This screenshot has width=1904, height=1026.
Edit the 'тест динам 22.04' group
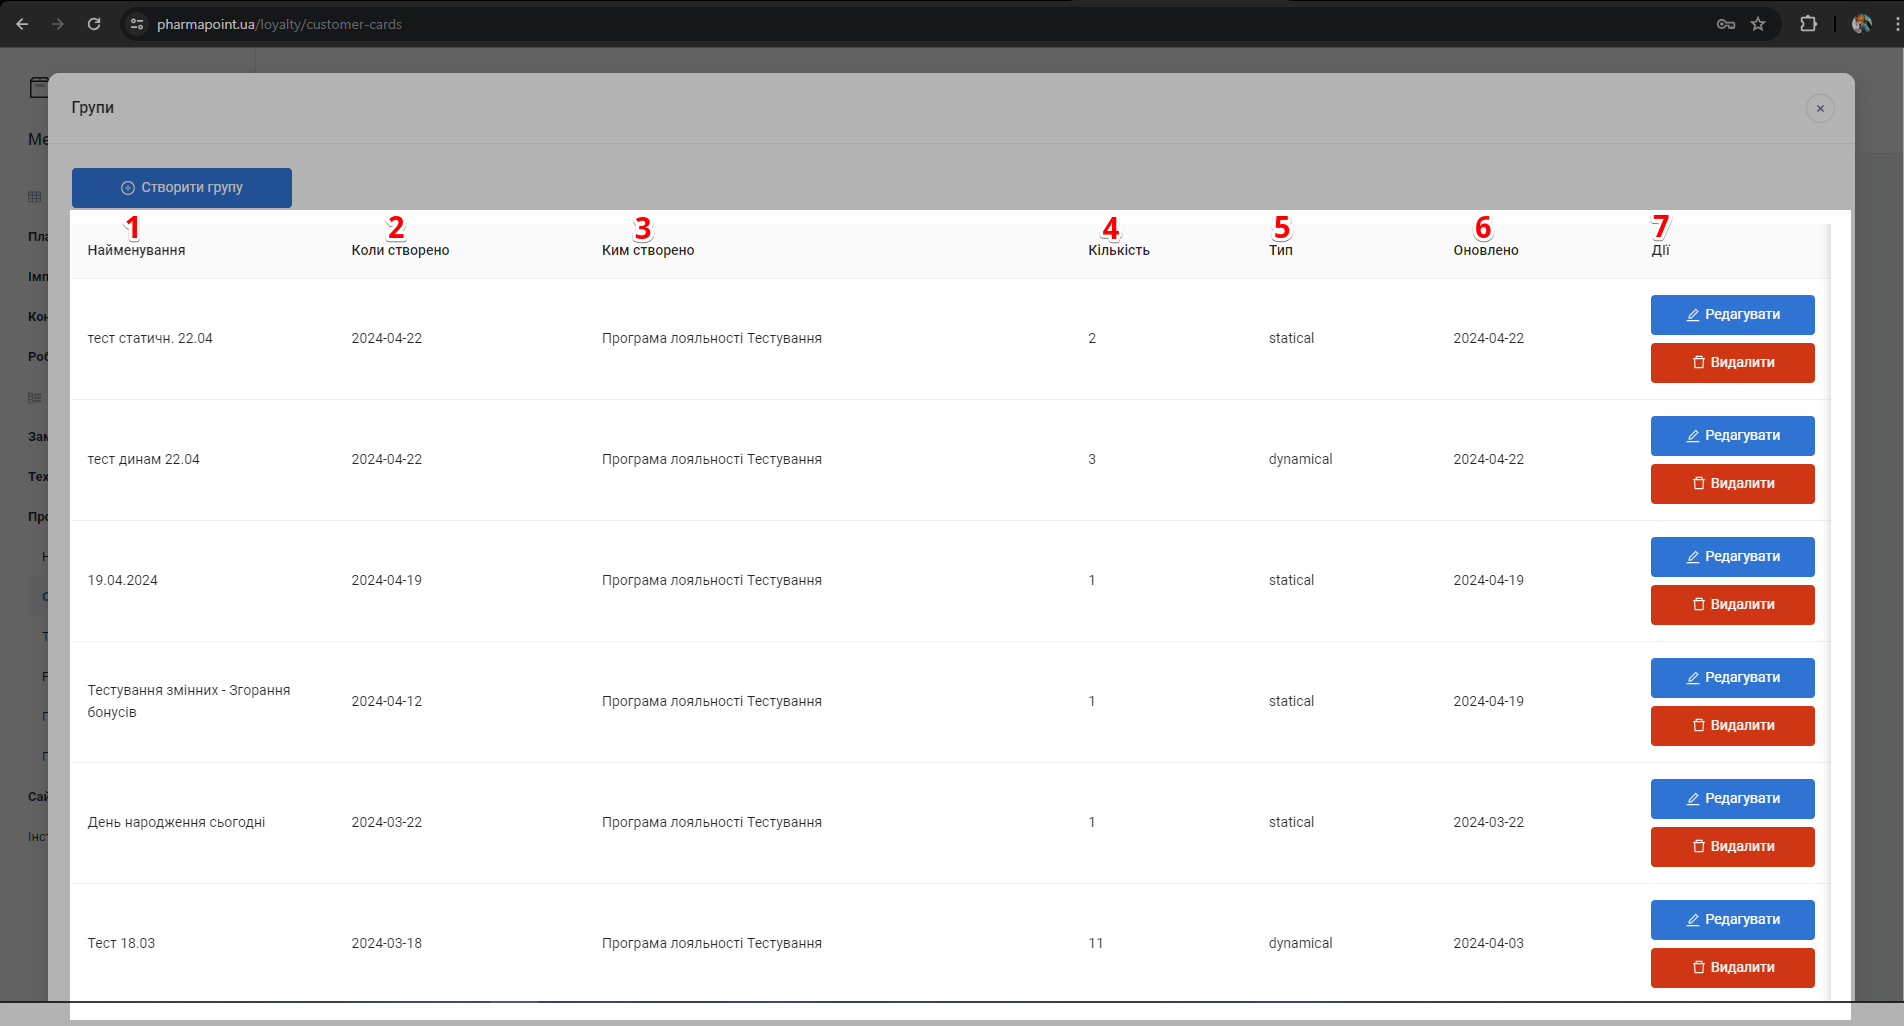[x=1732, y=436]
